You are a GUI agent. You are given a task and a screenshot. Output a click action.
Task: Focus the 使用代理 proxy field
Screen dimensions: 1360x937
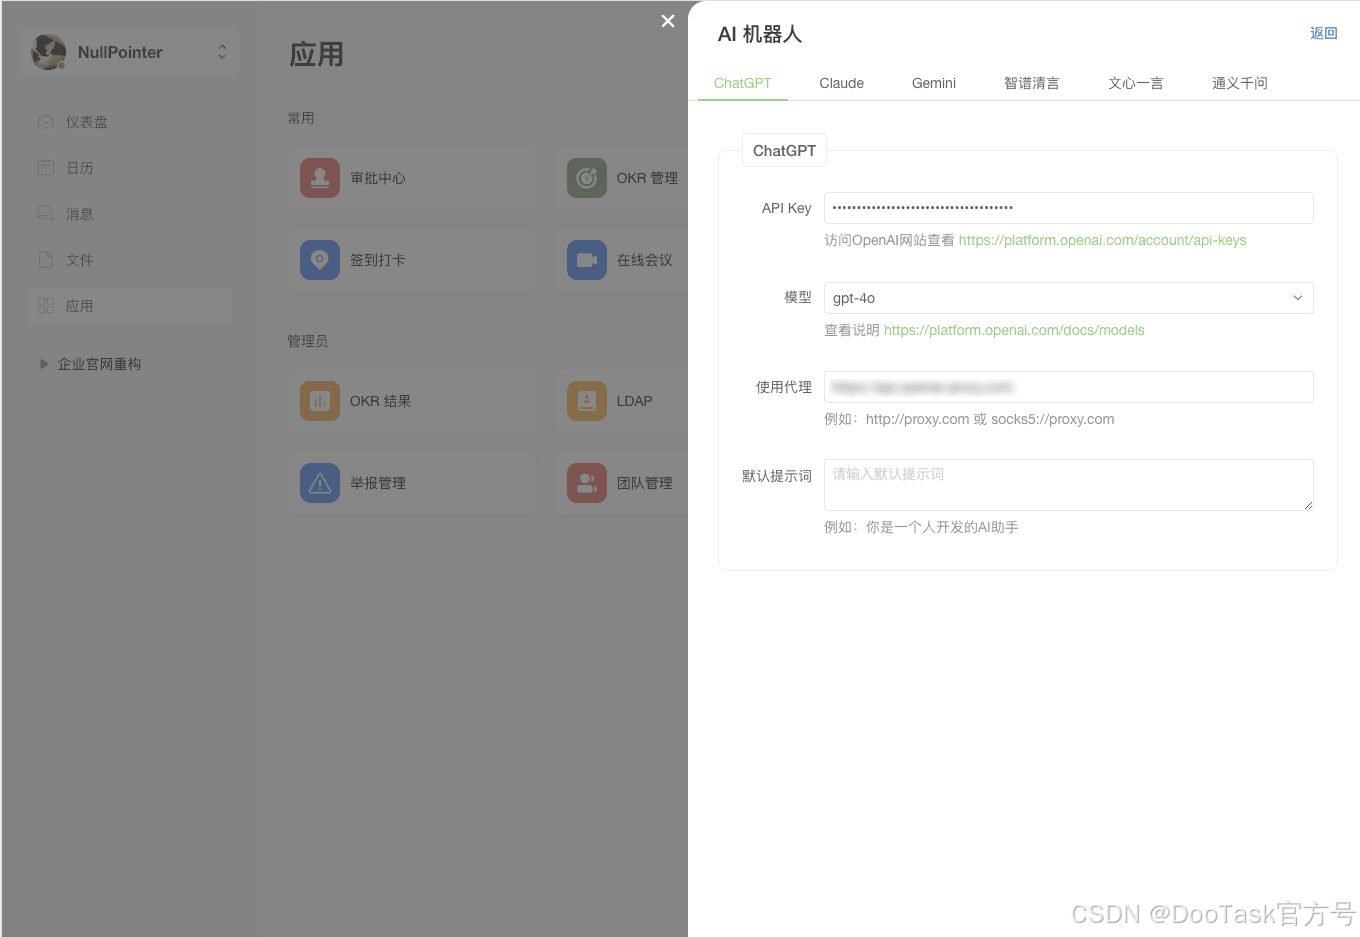[1068, 387]
